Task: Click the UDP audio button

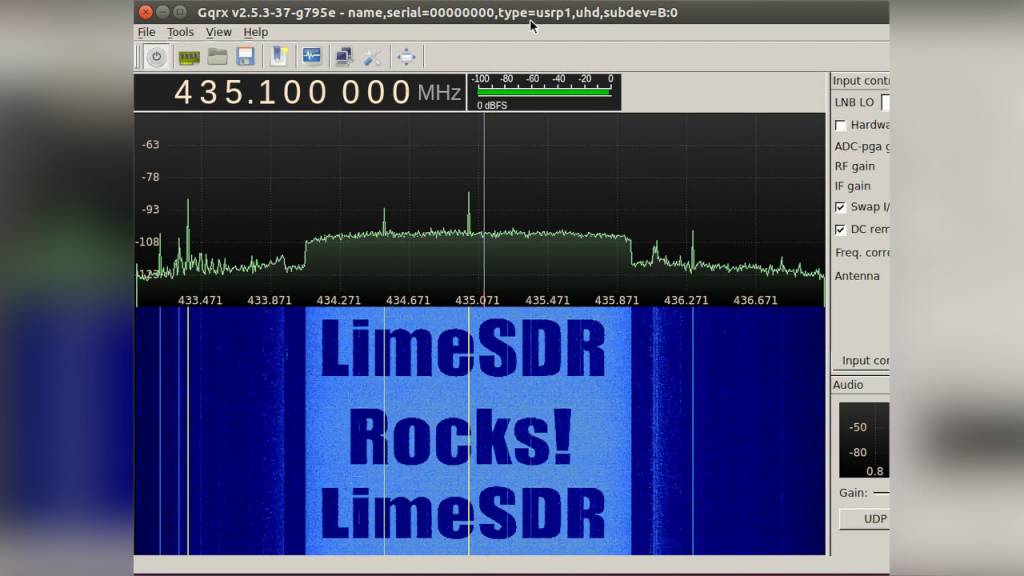Action: [x=864, y=519]
